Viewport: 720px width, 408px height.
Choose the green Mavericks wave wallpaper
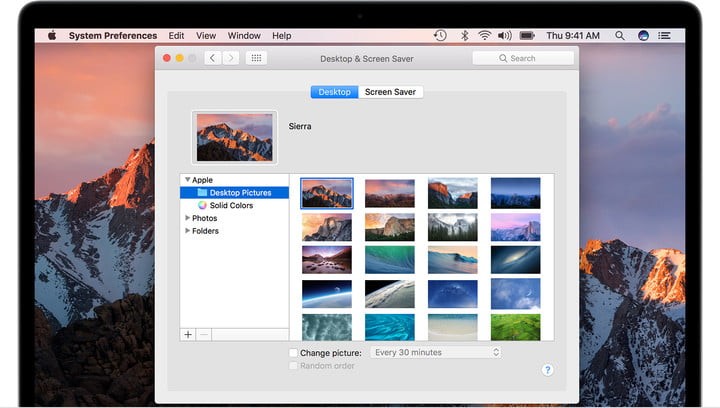(x=390, y=260)
